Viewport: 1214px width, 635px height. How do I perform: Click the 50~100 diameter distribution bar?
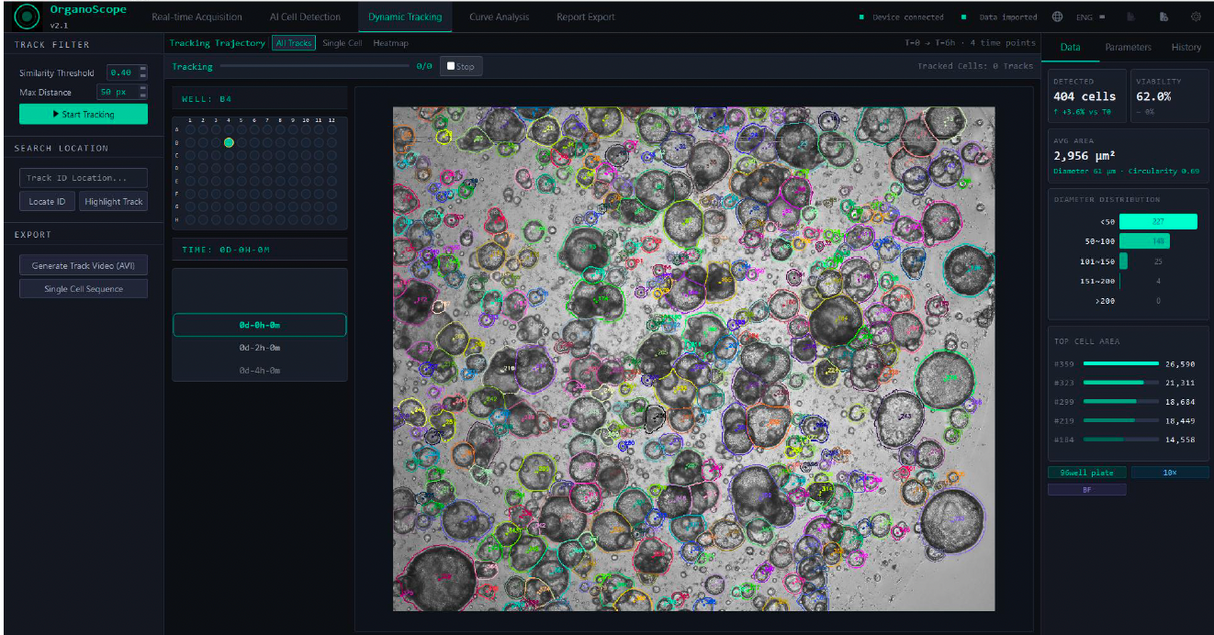click(x=1144, y=241)
